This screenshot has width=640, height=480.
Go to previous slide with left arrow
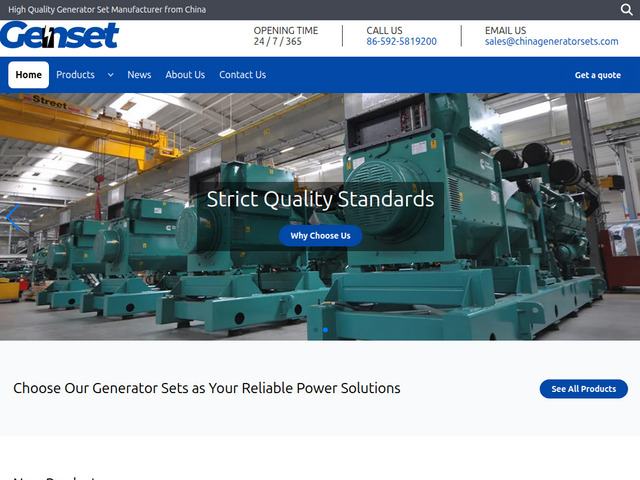coord(12,218)
